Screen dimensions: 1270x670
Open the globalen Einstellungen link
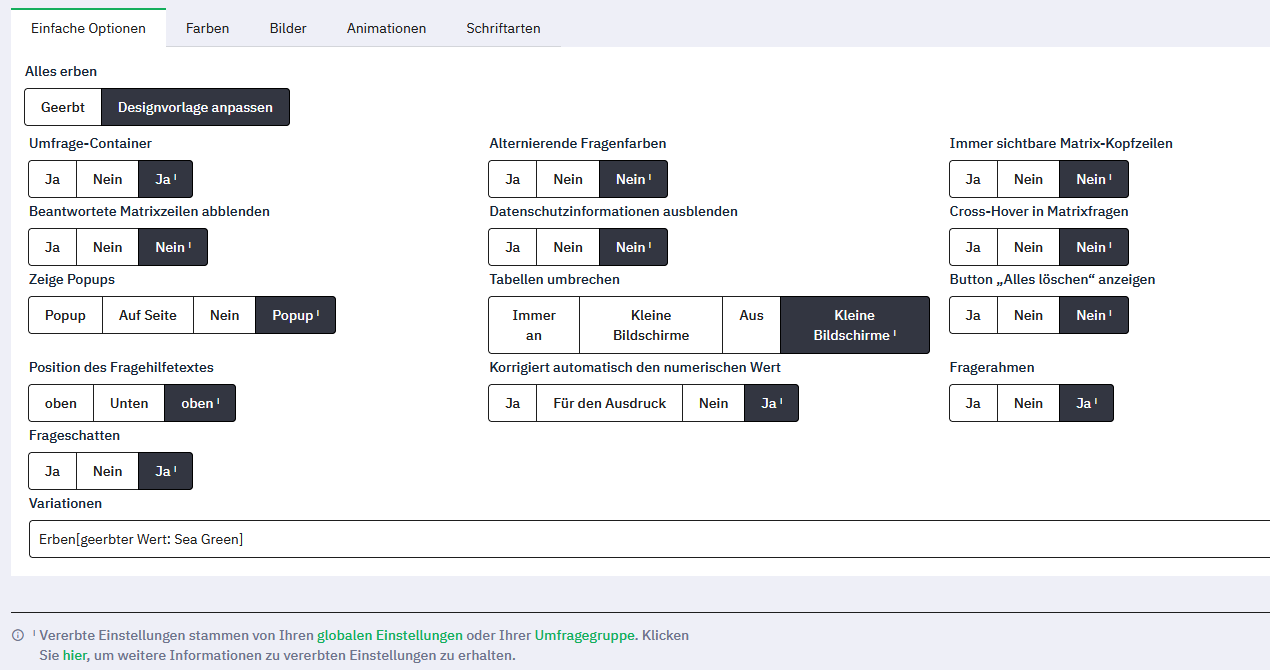click(389, 635)
